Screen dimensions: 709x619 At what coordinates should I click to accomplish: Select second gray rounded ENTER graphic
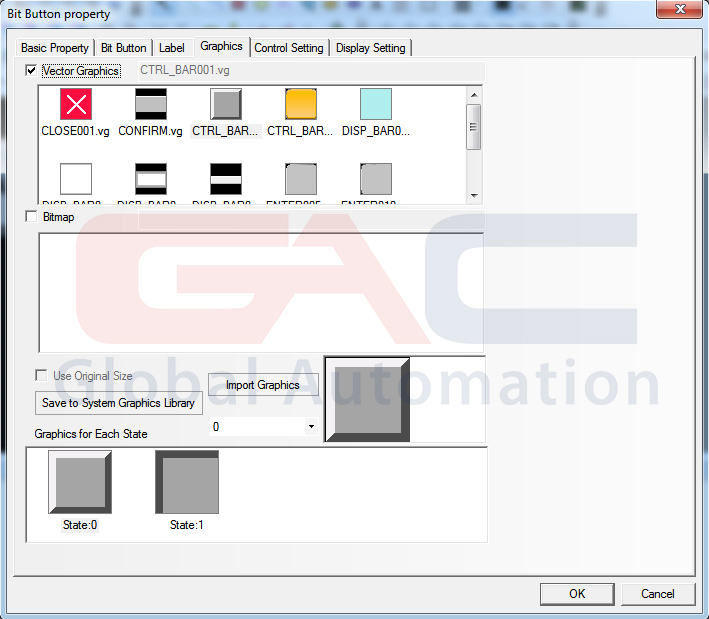tap(376, 179)
